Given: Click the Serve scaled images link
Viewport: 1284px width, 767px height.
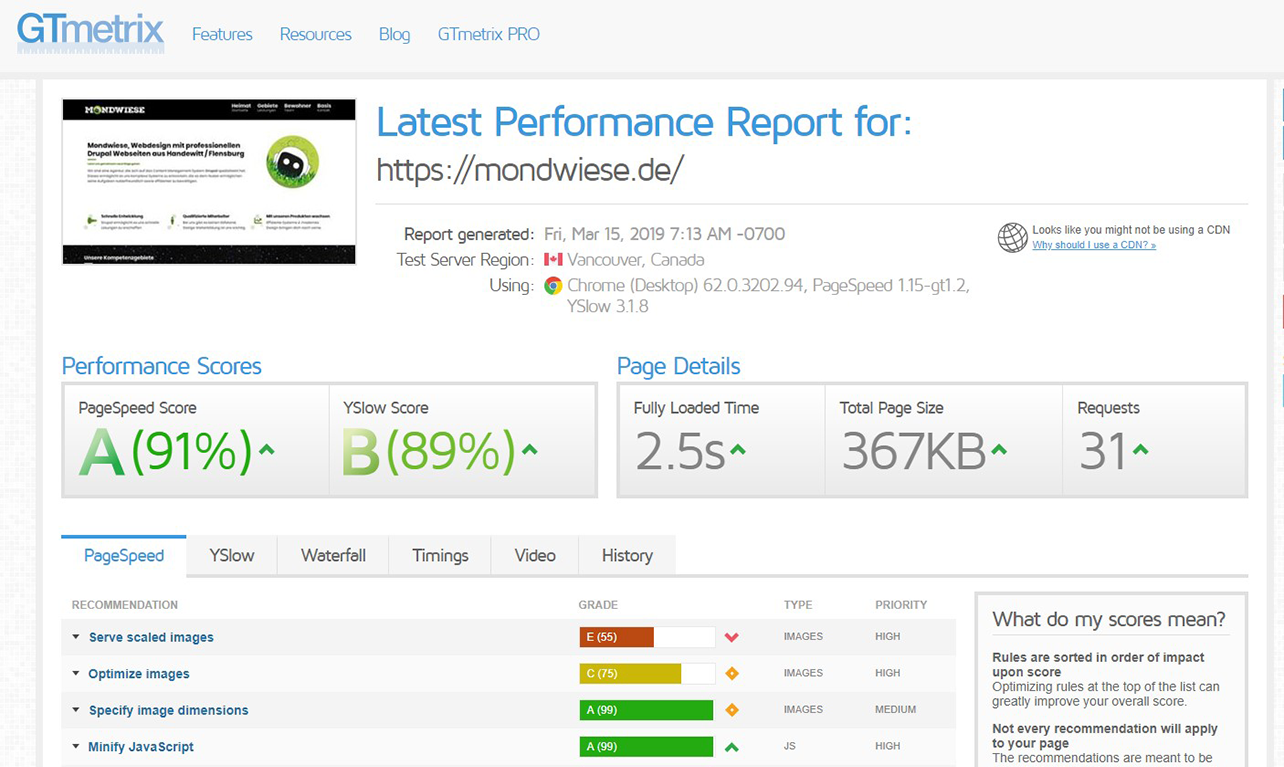Looking at the screenshot, I should (151, 637).
